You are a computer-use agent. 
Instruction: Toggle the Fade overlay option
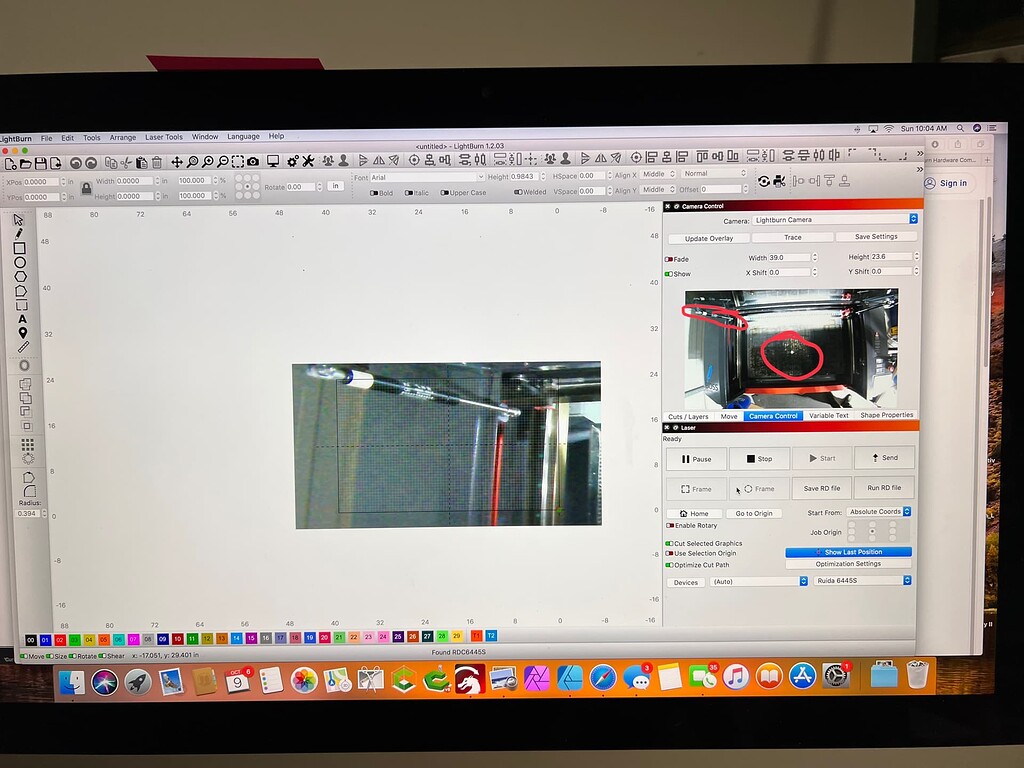point(671,259)
